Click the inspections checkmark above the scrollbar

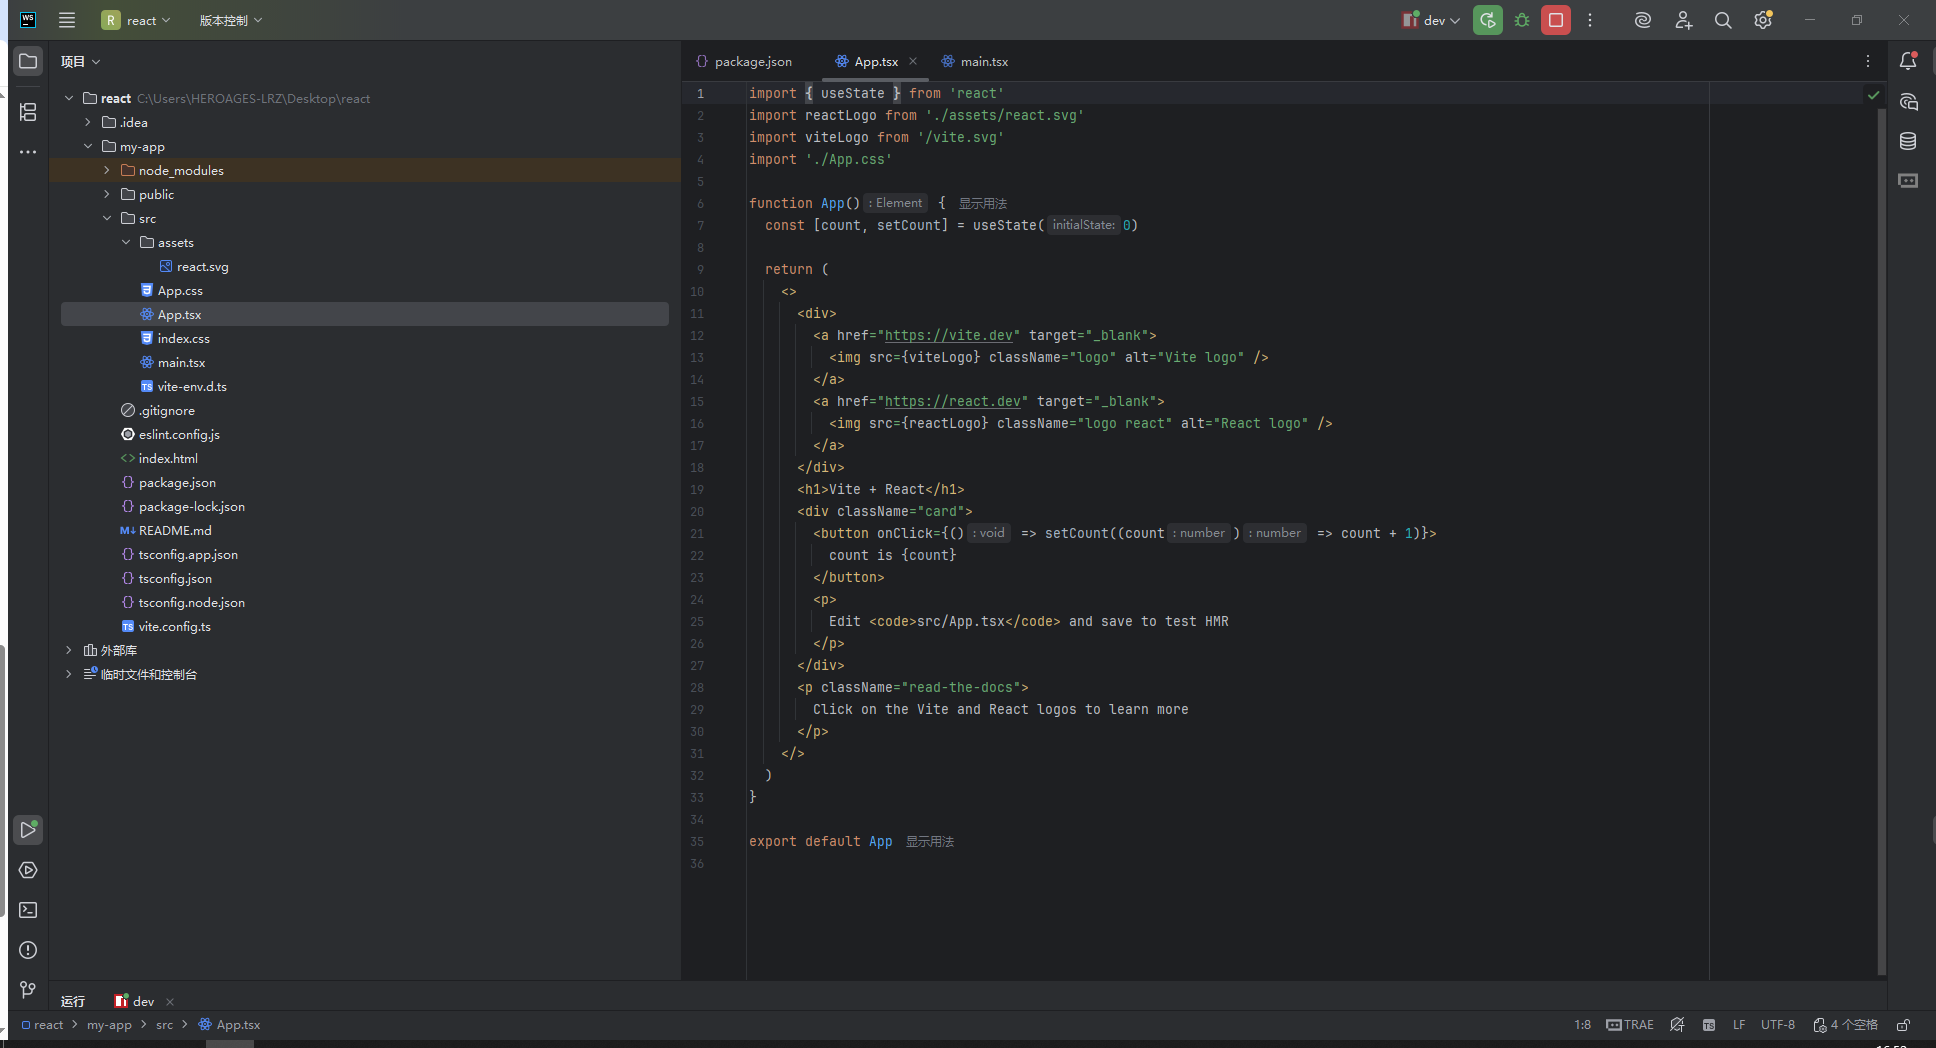tap(1872, 94)
